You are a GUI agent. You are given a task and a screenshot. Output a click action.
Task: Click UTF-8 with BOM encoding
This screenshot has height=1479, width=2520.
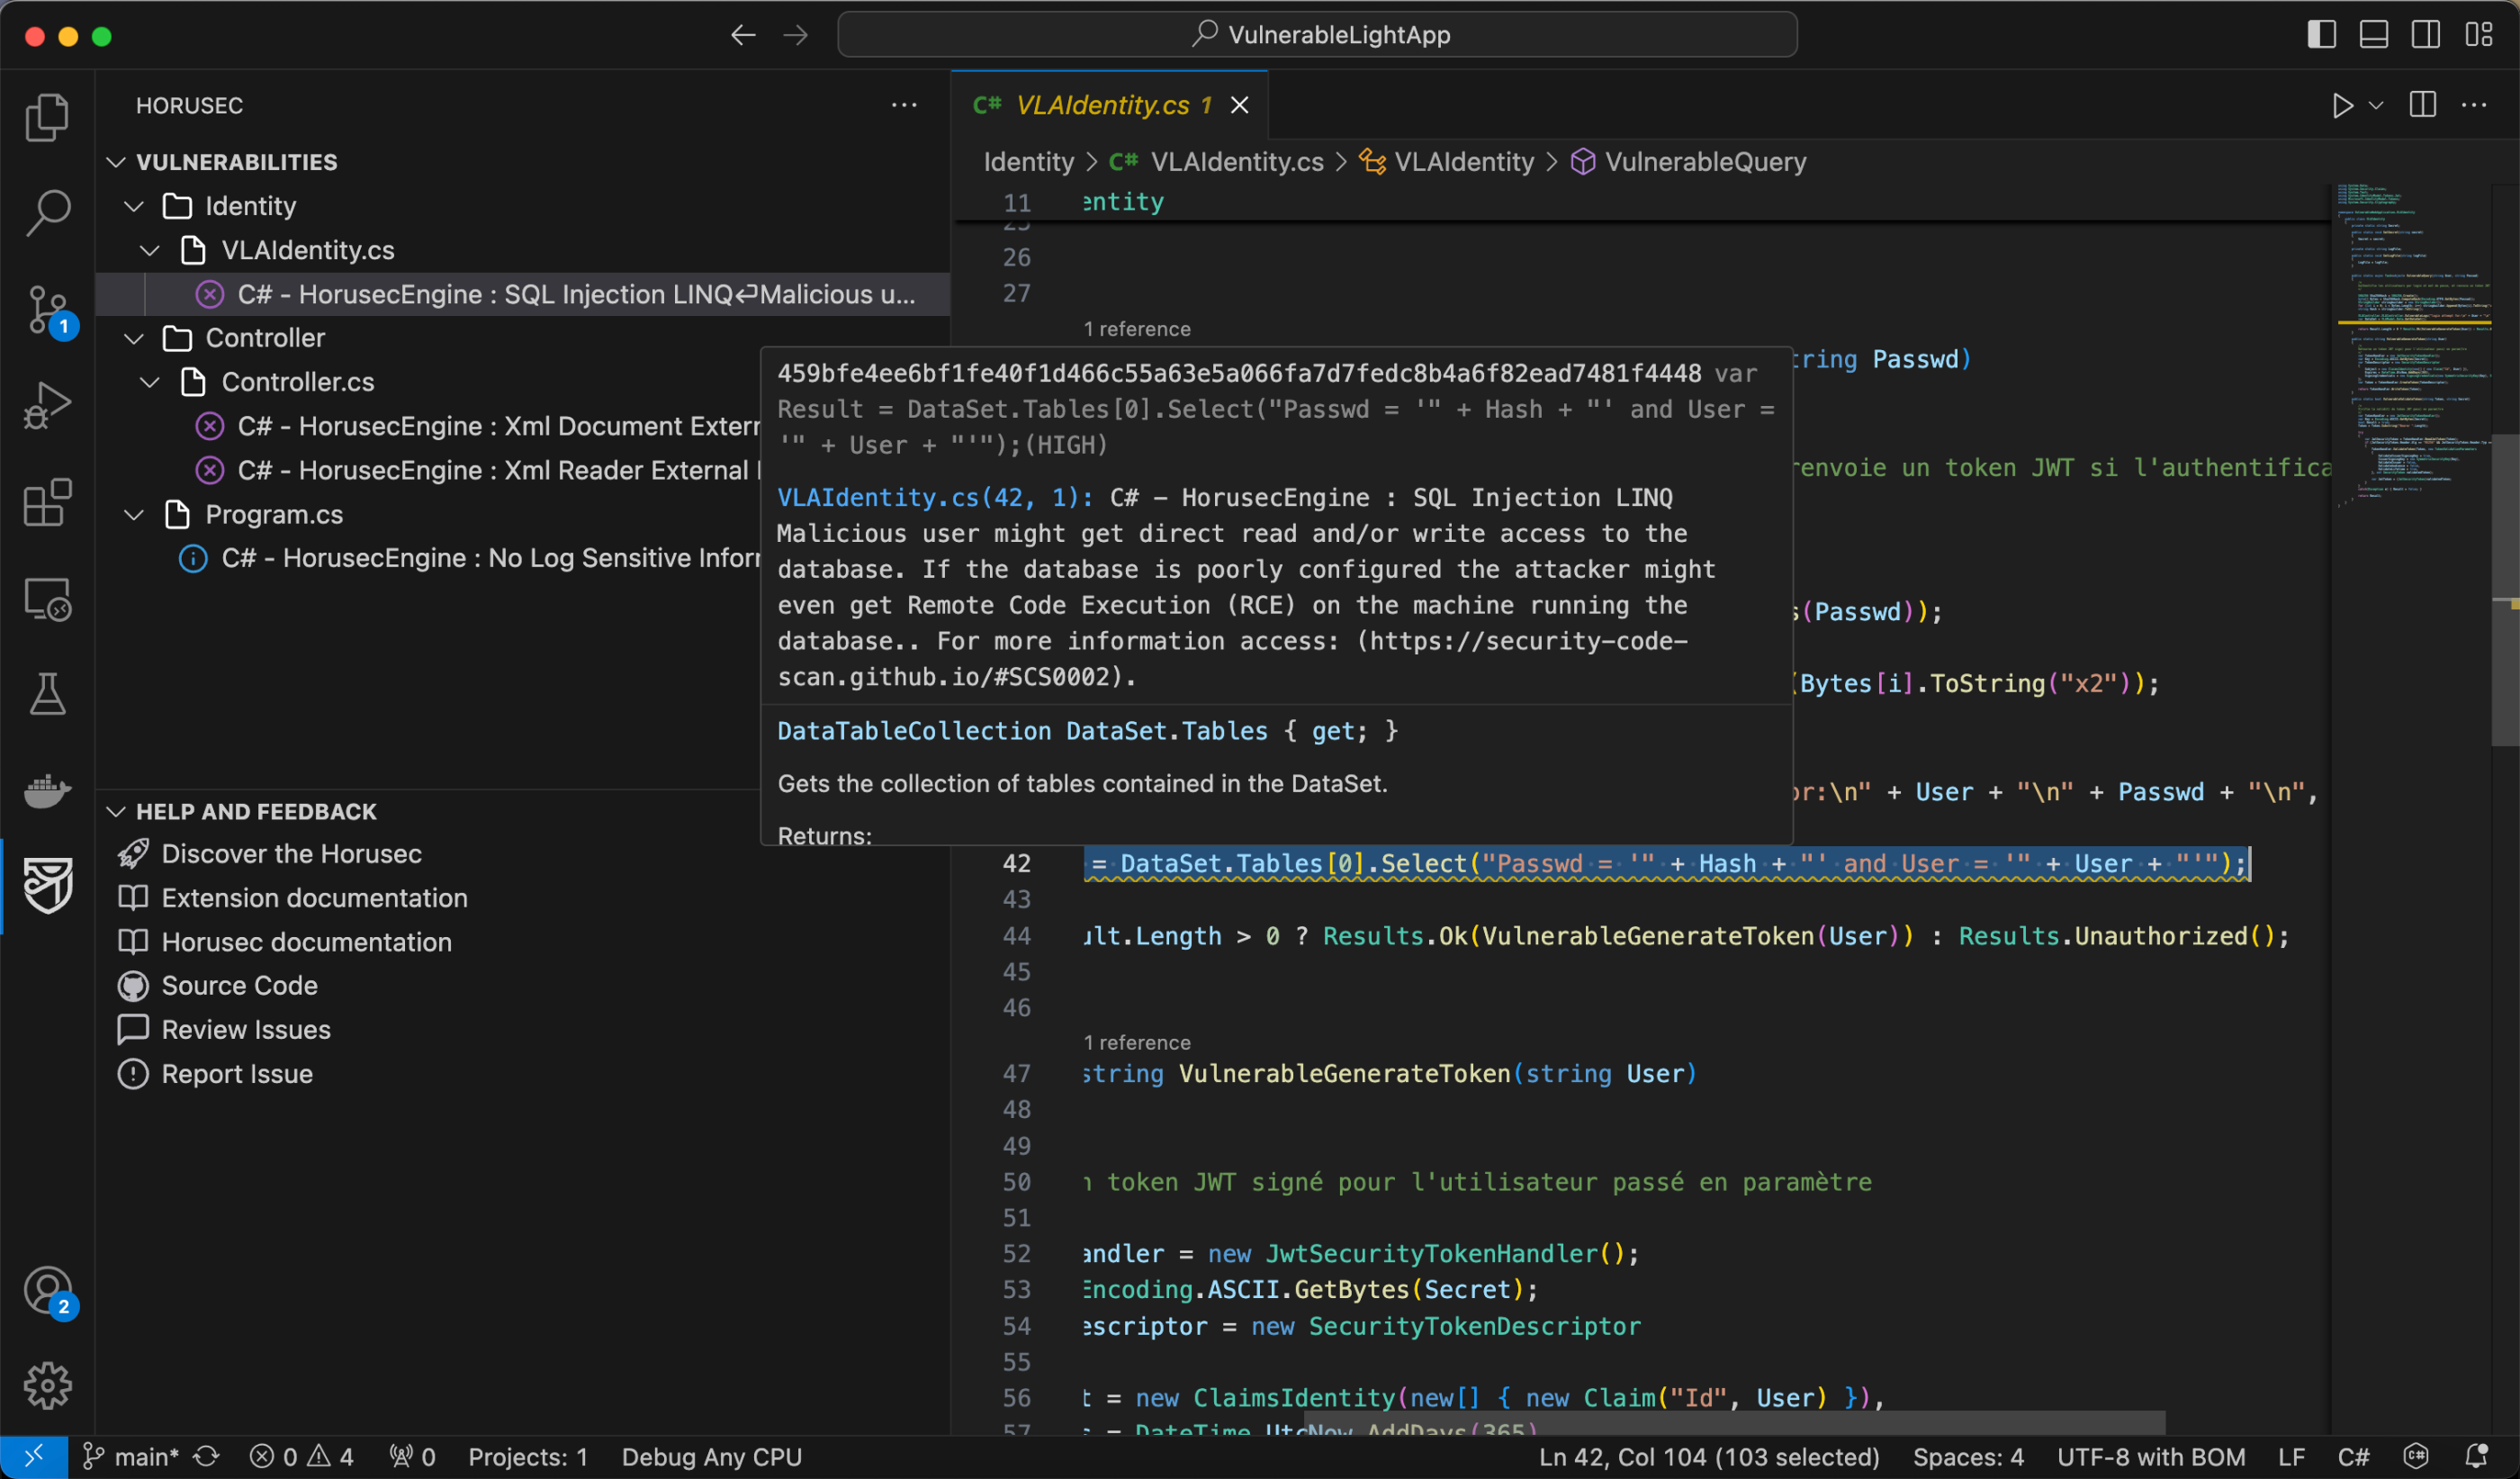(2151, 1457)
